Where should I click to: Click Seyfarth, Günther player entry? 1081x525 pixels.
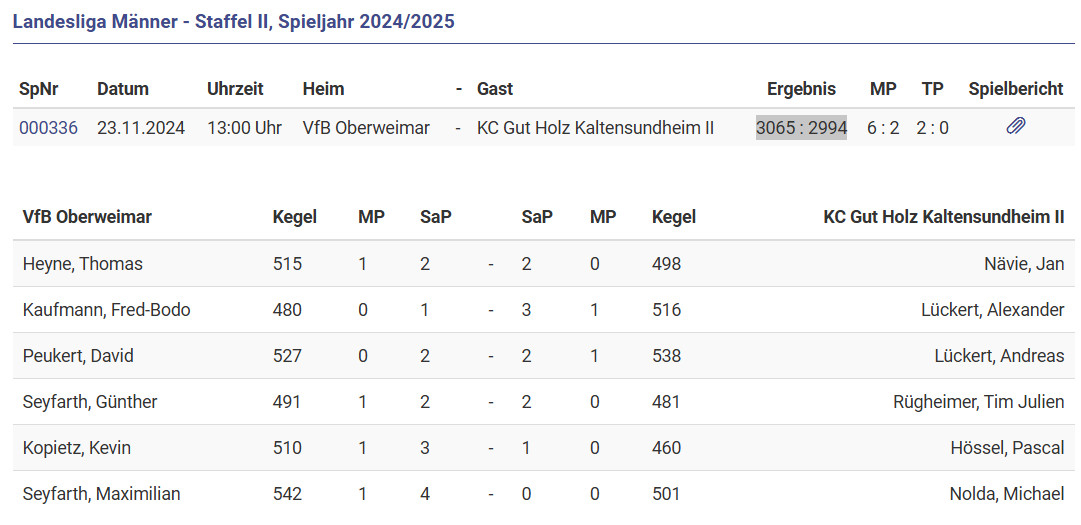pyautogui.click(x=90, y=402)
